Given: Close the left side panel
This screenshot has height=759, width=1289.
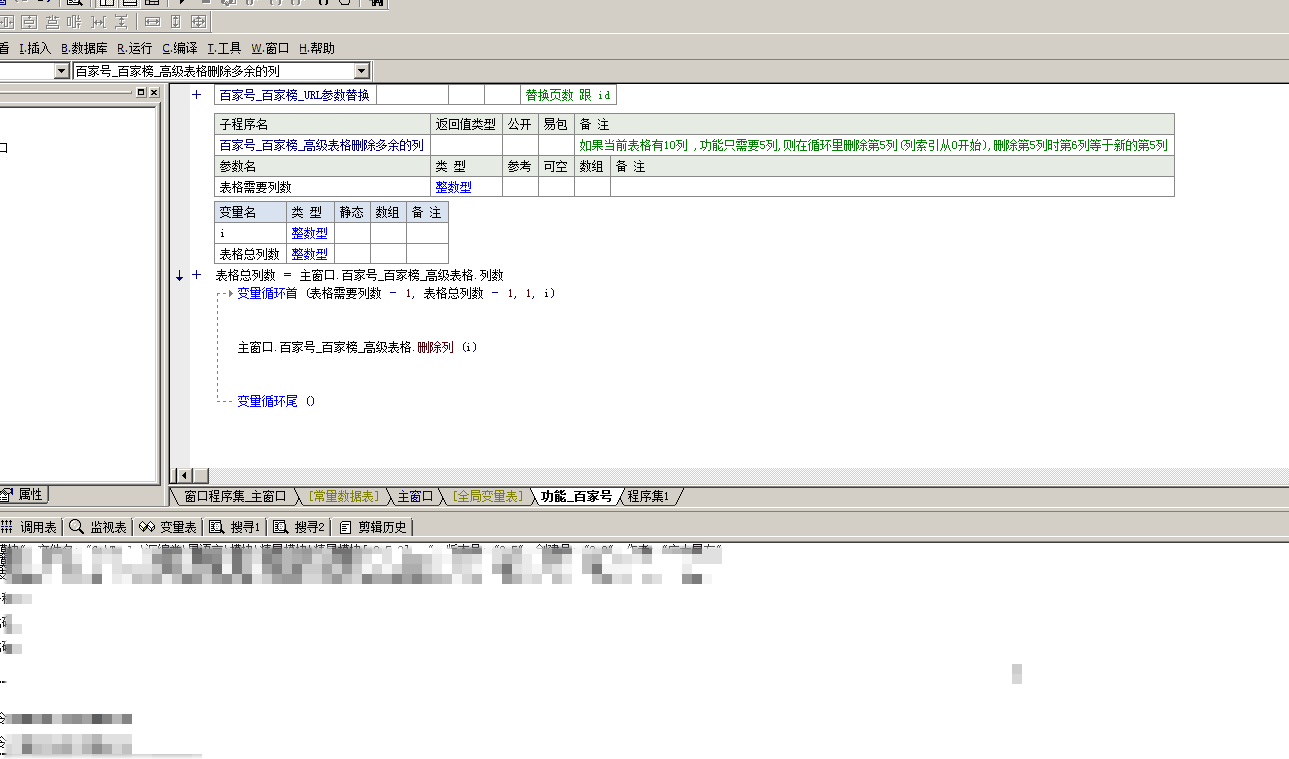Looking at the screenshot, I should point(153,92).
